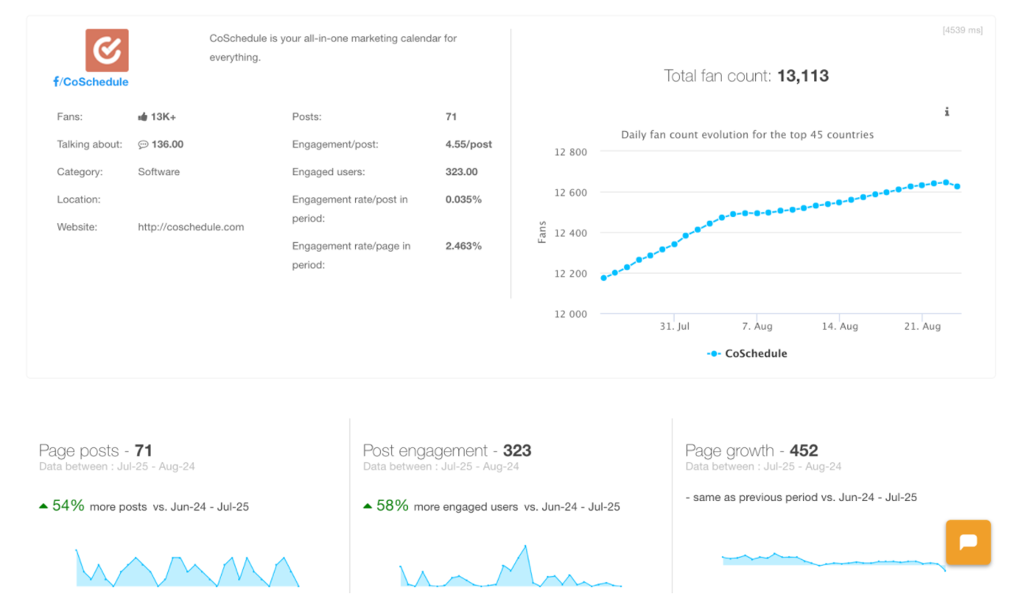Click the 14. Aug x-axis label
This screenshot has height=609, width=1024.
(x=840, y=326)
